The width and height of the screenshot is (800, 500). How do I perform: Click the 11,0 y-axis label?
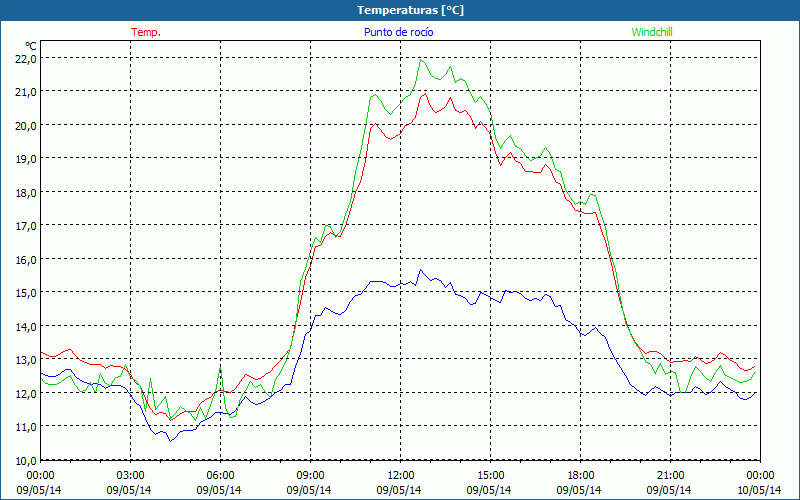26,427
